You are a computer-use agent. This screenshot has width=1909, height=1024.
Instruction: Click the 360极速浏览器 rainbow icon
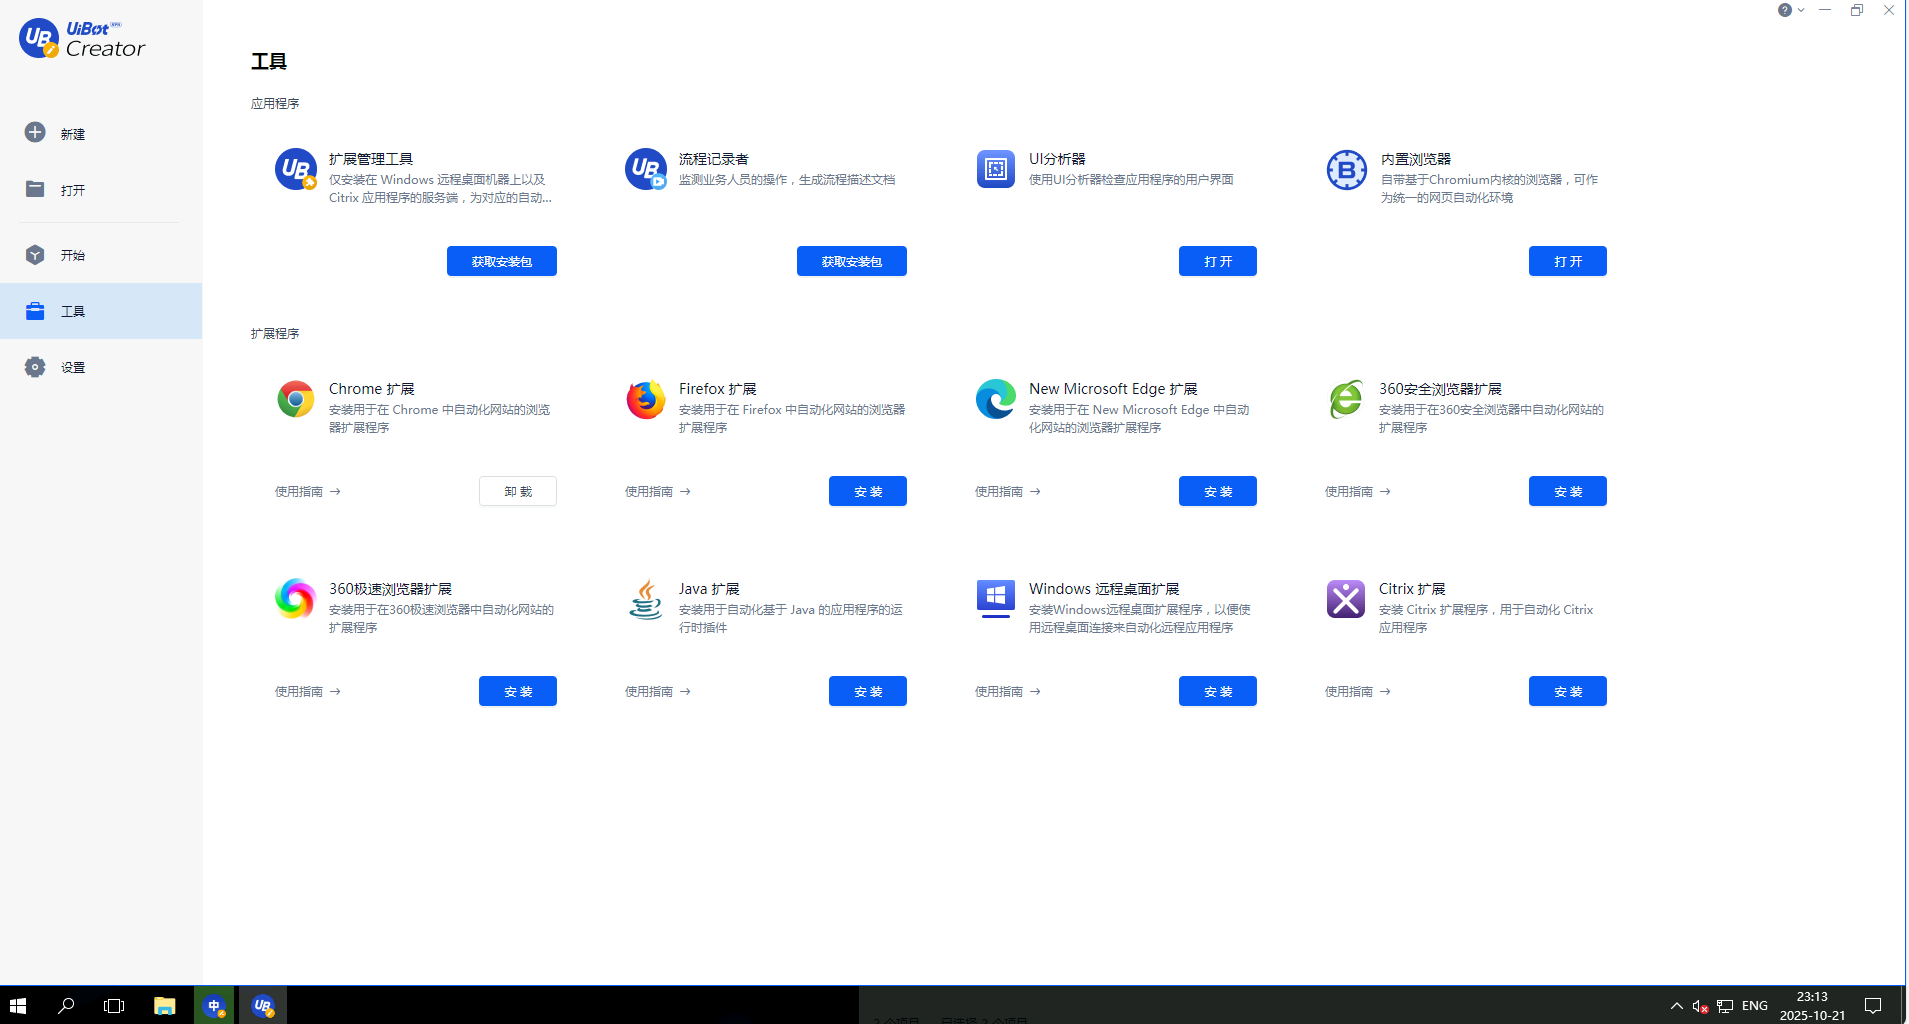[x=295, y=599]
